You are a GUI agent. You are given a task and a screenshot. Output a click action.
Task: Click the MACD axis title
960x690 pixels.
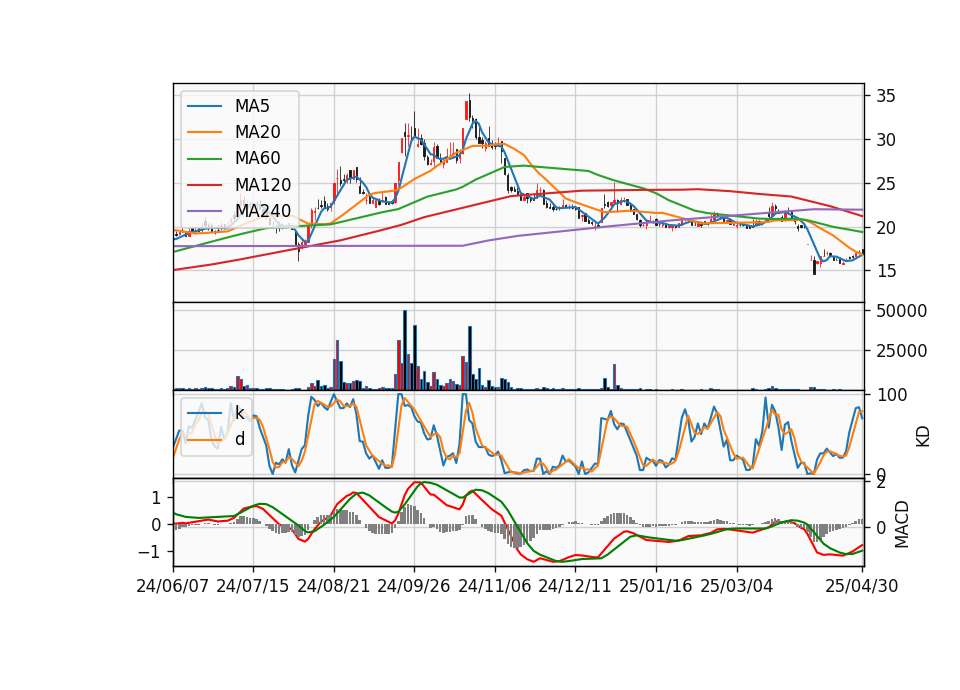tap(902, 524)
